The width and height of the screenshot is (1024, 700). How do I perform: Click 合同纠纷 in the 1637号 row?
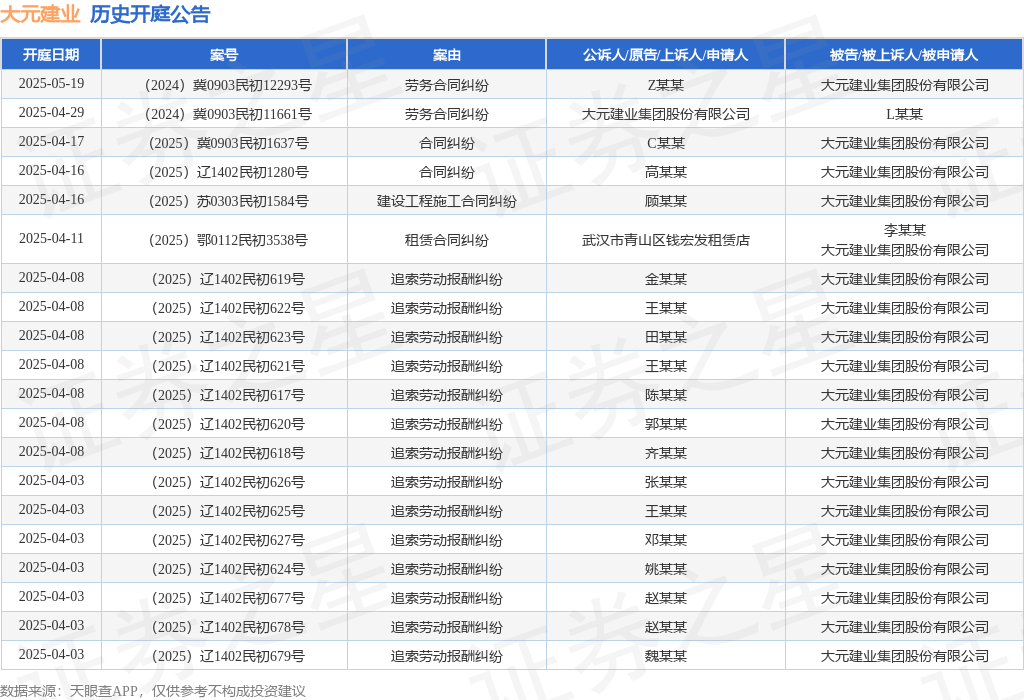point(447,143)
